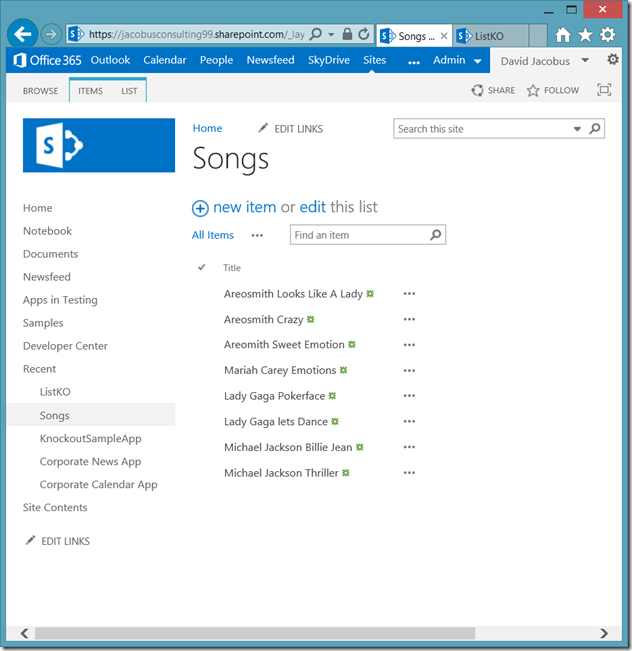Open Notebook in left navigation
The image size is (632, 651).
47,231
